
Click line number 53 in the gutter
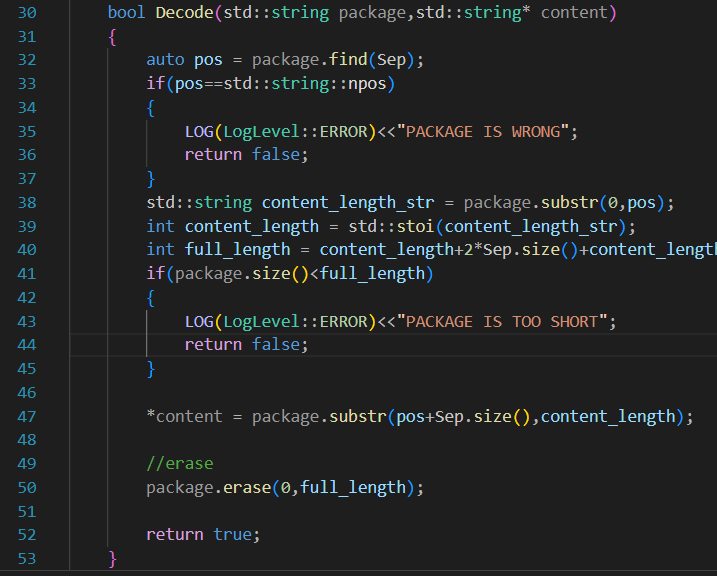[x=27, y=559]
